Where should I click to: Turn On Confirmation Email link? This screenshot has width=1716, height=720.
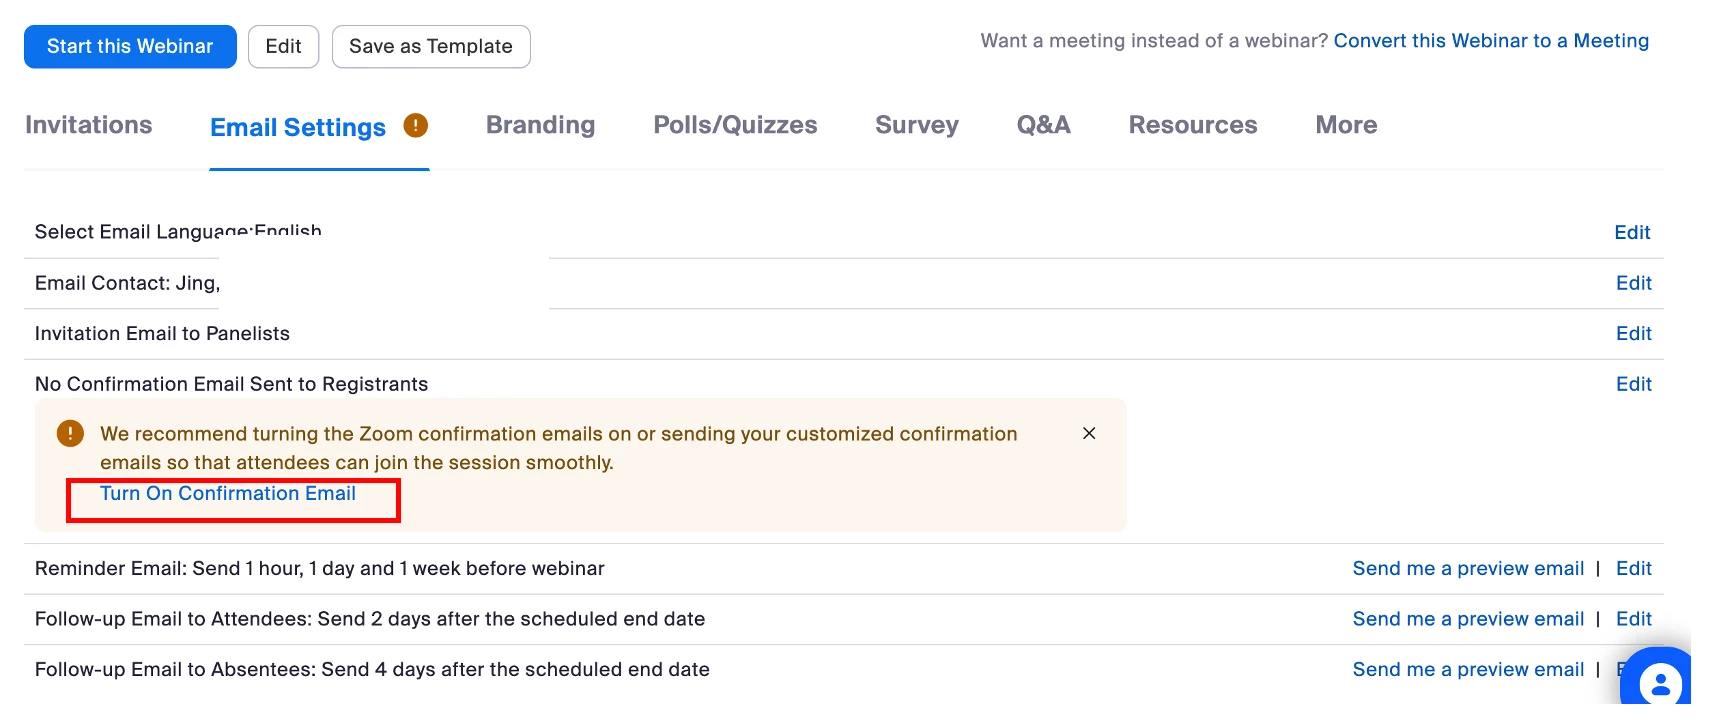tap(228, 494)
